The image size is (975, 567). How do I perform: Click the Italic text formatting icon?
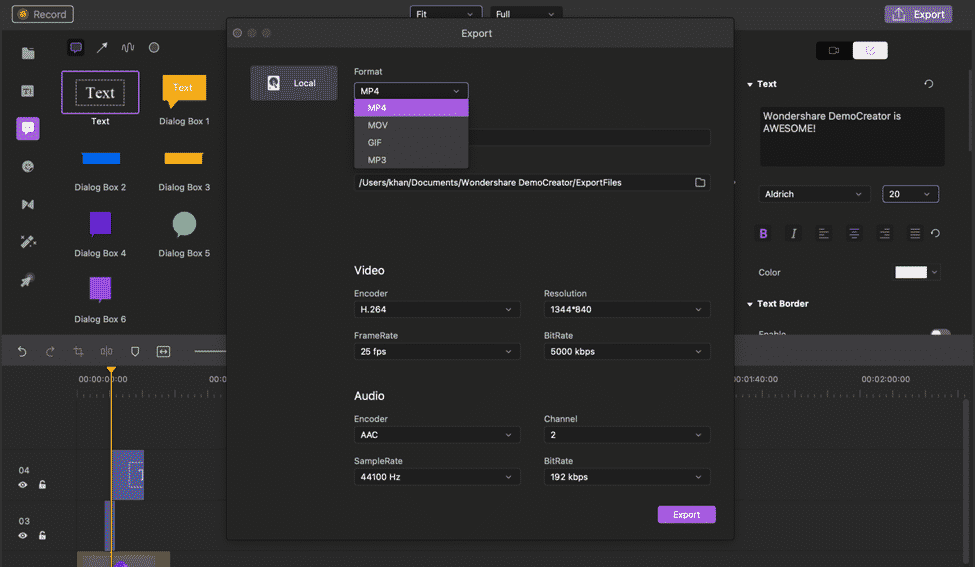coord(794,233)
